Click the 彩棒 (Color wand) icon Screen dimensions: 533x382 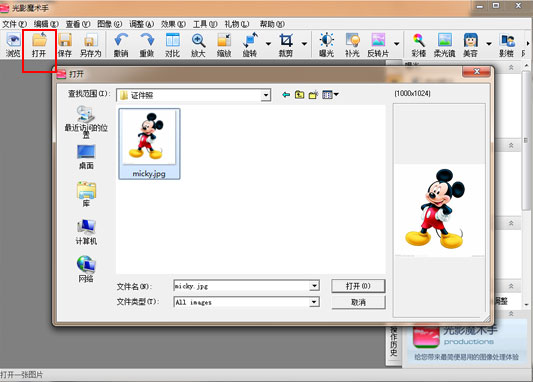(x=418, y=45)
